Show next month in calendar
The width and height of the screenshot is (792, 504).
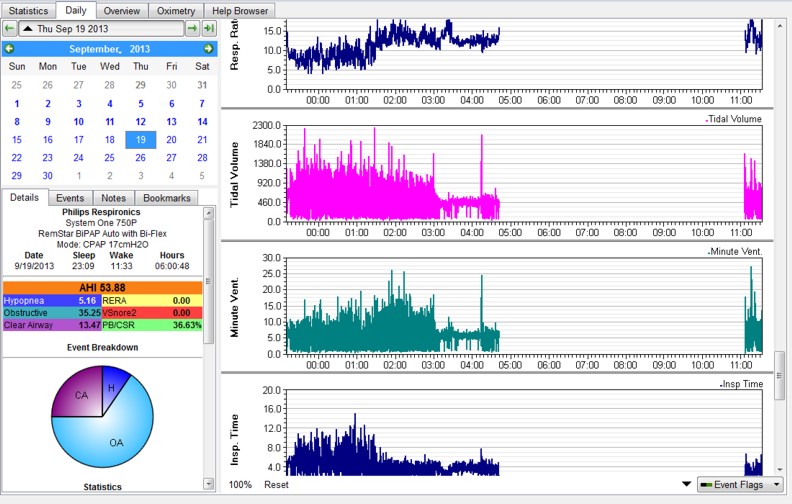pyautogui.click(x=208, y=49)
